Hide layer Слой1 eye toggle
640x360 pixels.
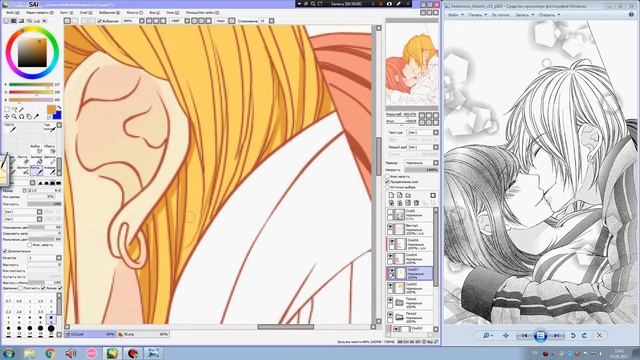[x=390, y=212]
